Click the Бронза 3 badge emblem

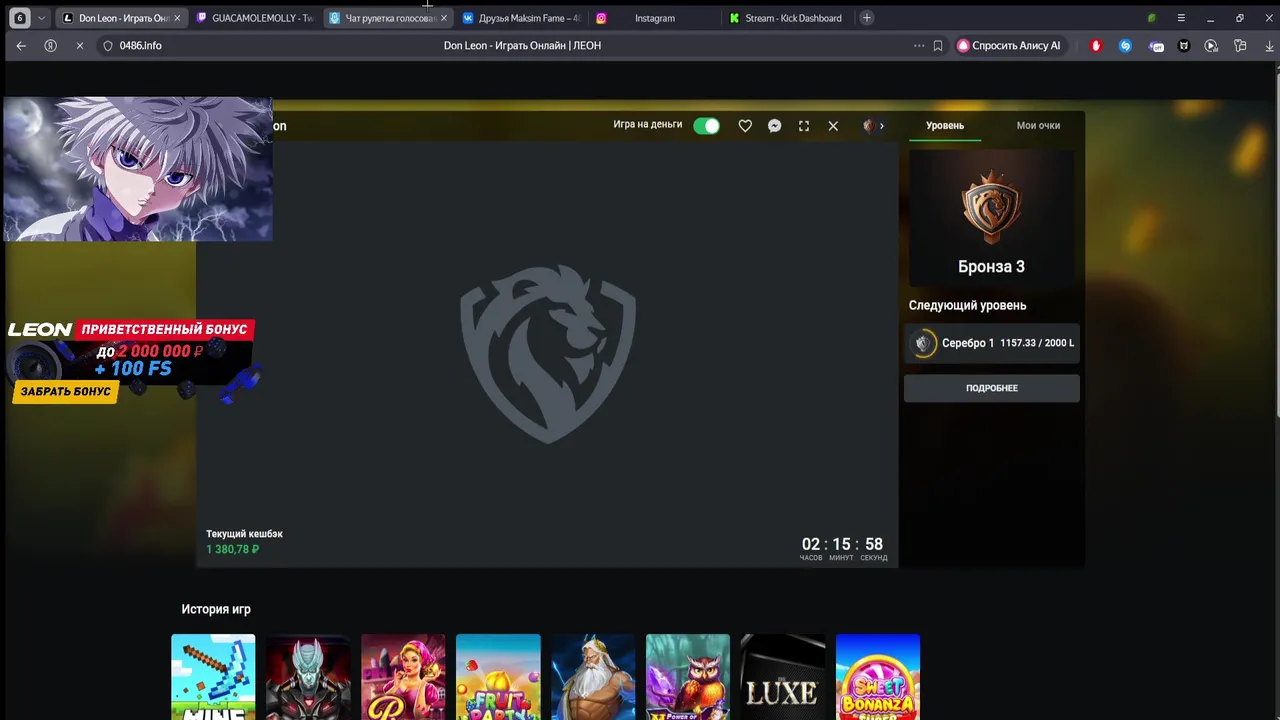991,207
